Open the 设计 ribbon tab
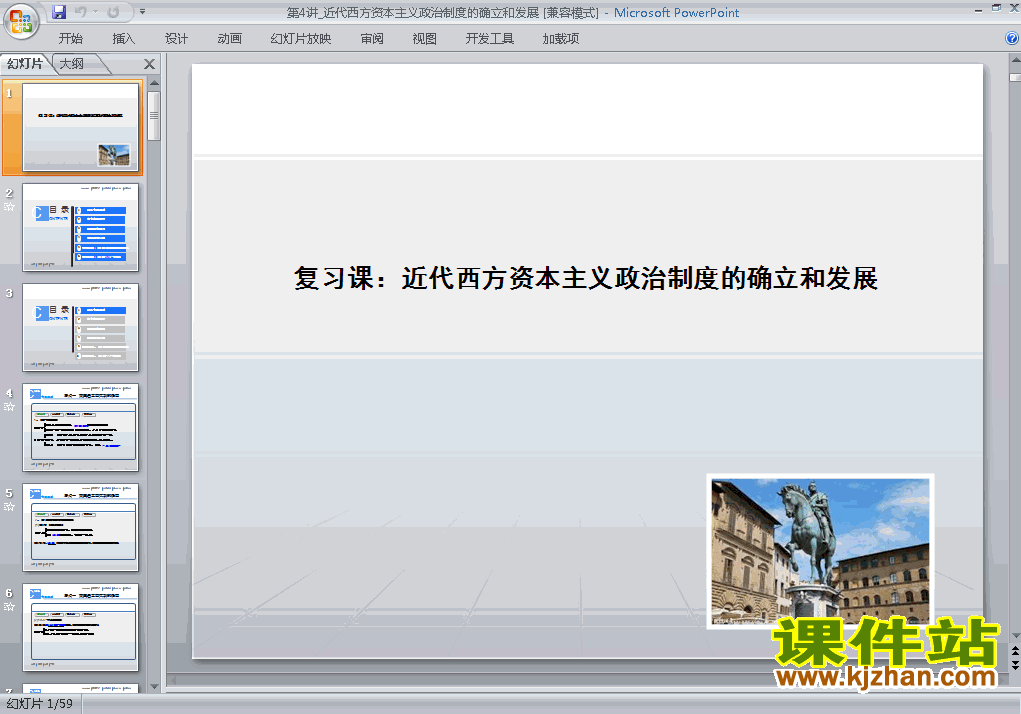1021x714 pixels. (176, 38)
